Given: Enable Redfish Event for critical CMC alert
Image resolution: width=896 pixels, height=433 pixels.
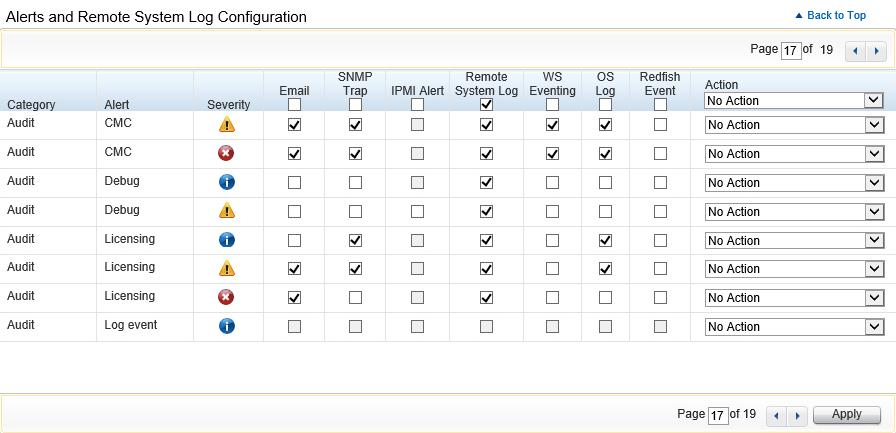Looking at the screenshot, I should (660, 154).
